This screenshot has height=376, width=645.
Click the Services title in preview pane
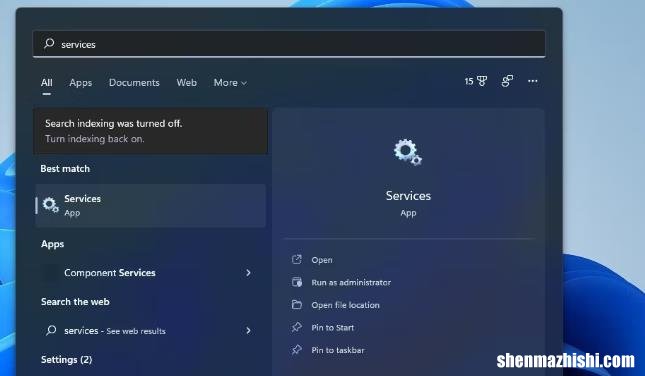(408, 196)
